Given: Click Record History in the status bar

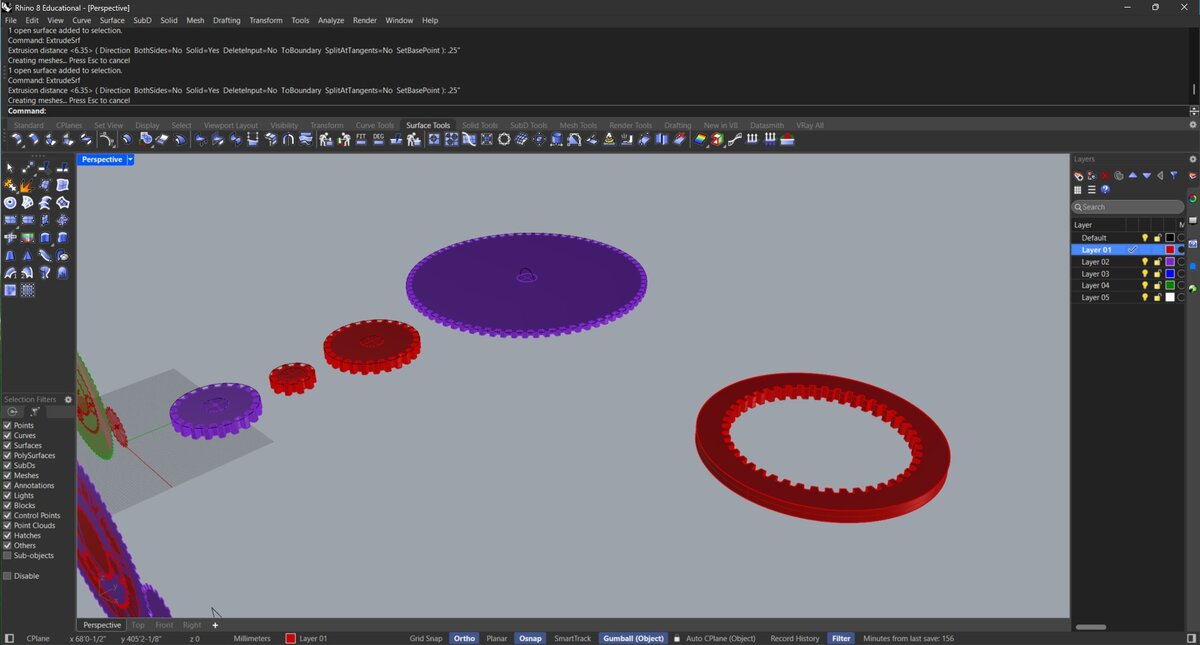Looking at the screenshot, I should pyautogui.click(x=795, y=638).
